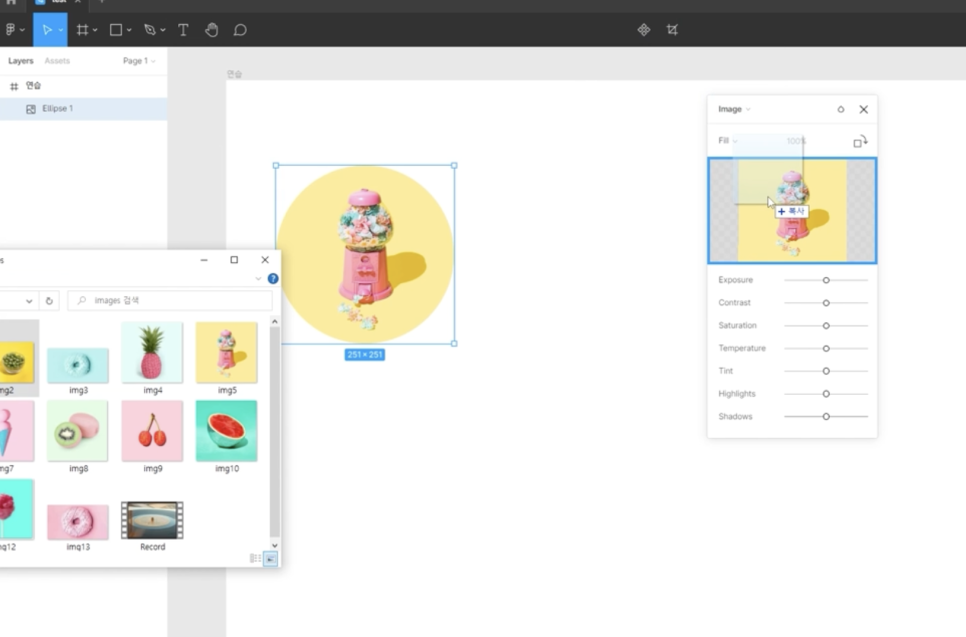Switch Explorer to large icons view
The width and height of the screenshot is (966, 637).
pyautogui.click(x=270, y=558)
